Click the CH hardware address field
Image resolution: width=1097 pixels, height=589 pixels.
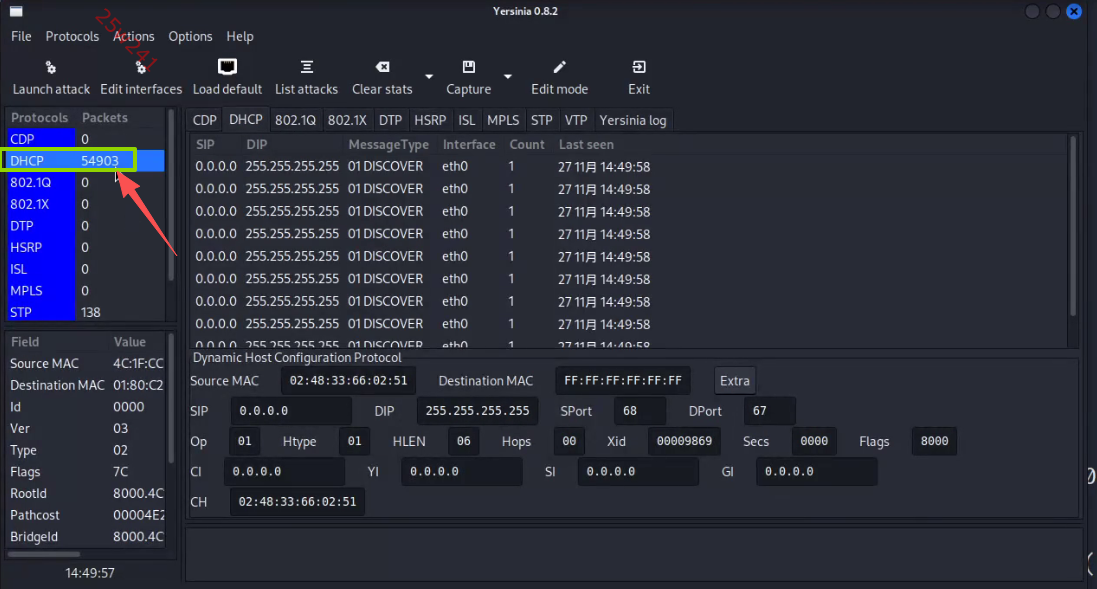point(297,502)
